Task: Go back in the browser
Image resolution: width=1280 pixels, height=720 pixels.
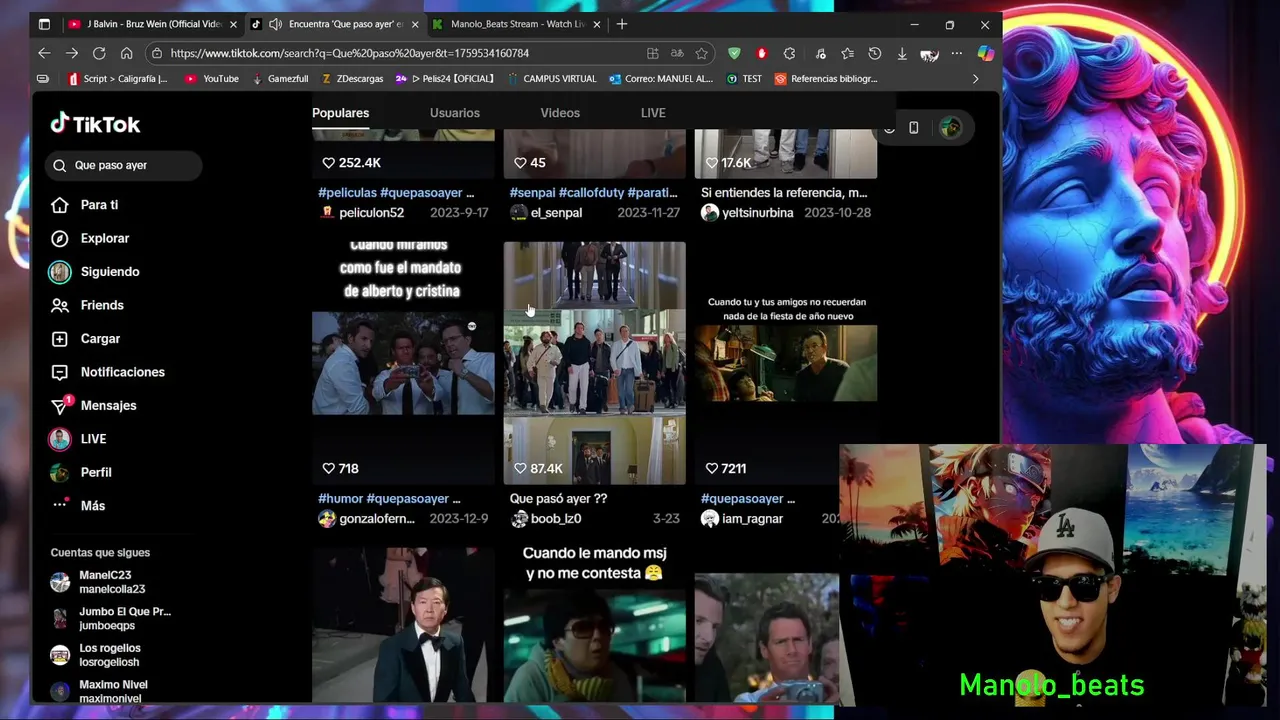Action: (44, 53)
